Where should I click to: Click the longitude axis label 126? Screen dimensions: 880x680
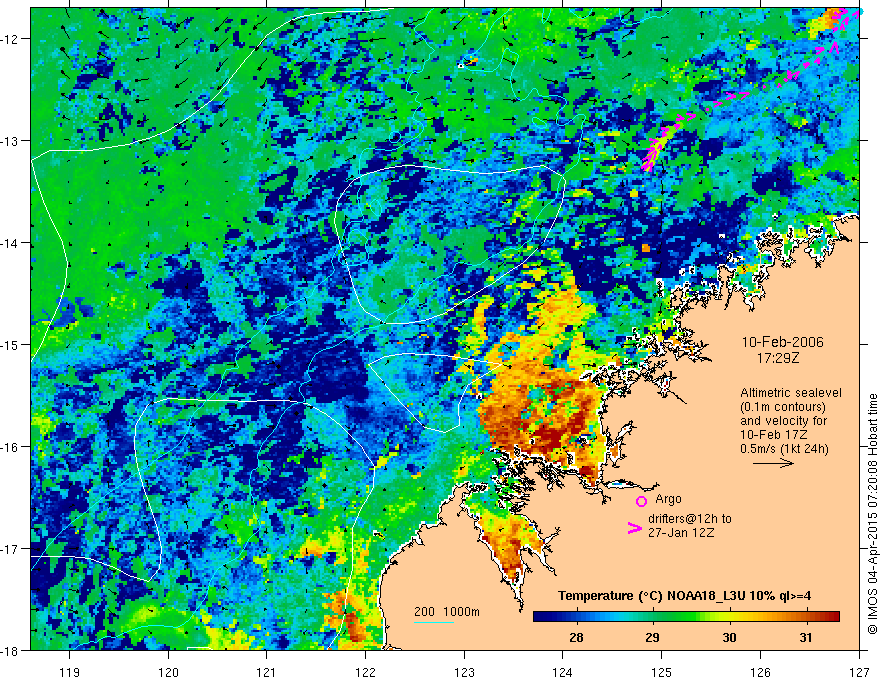click(x=760, y=672)
